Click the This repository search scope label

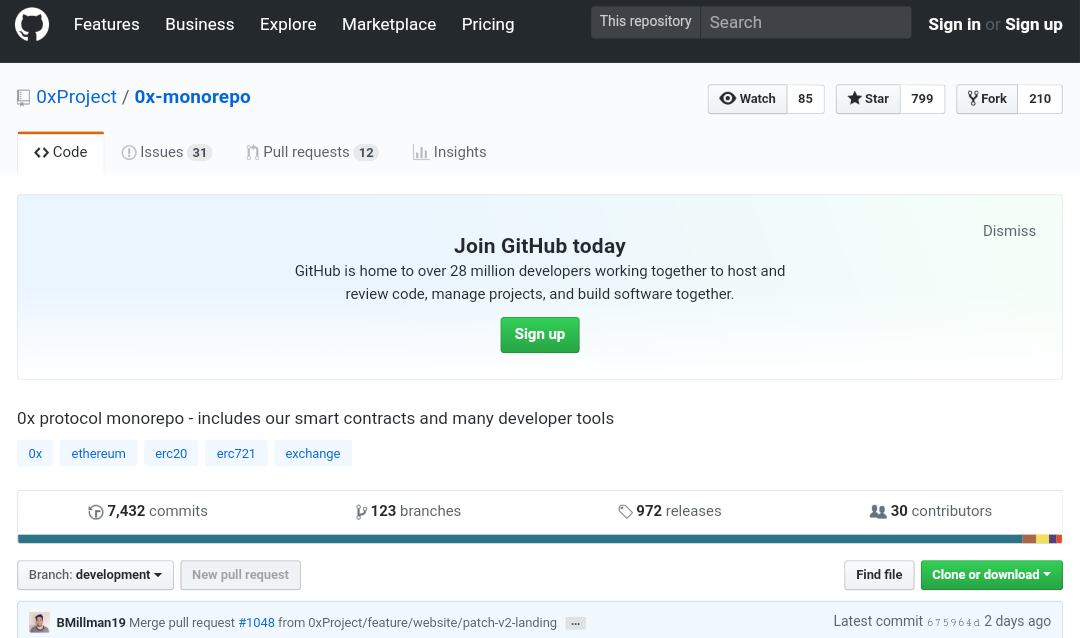[645, 23]
